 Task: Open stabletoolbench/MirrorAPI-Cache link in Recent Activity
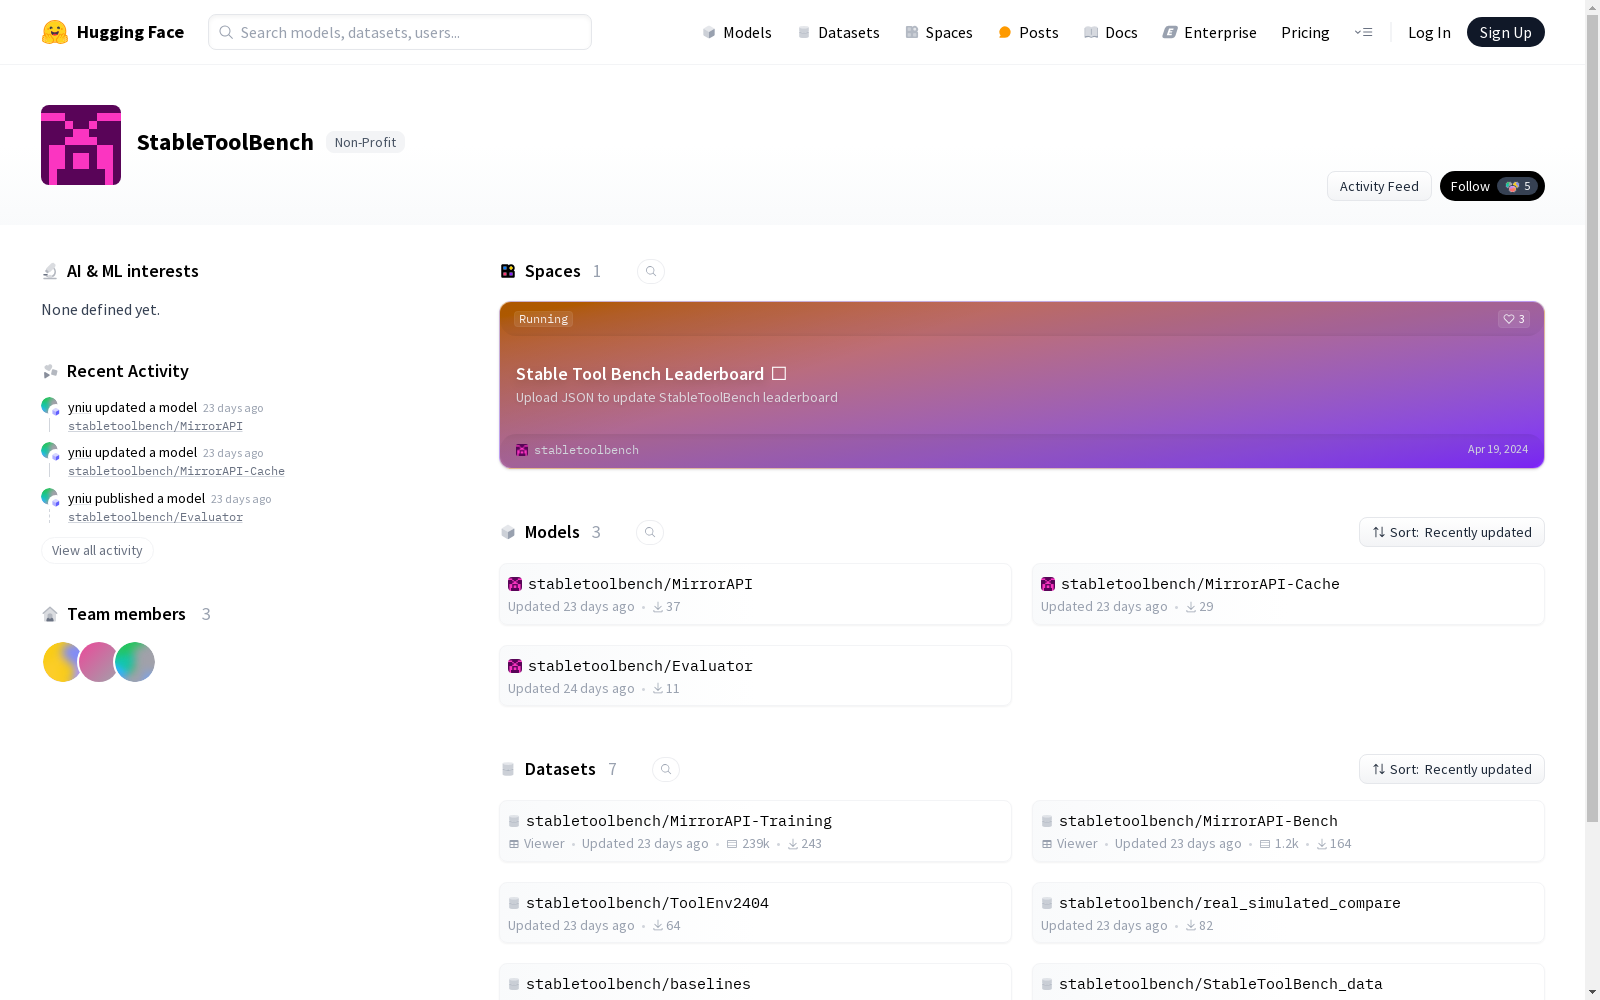pyautogui.click(x=176, y=471)
